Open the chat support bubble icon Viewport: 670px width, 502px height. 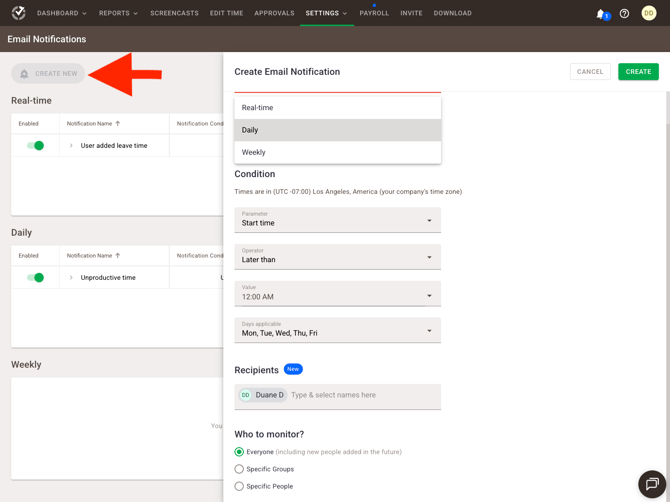[652, 484]
